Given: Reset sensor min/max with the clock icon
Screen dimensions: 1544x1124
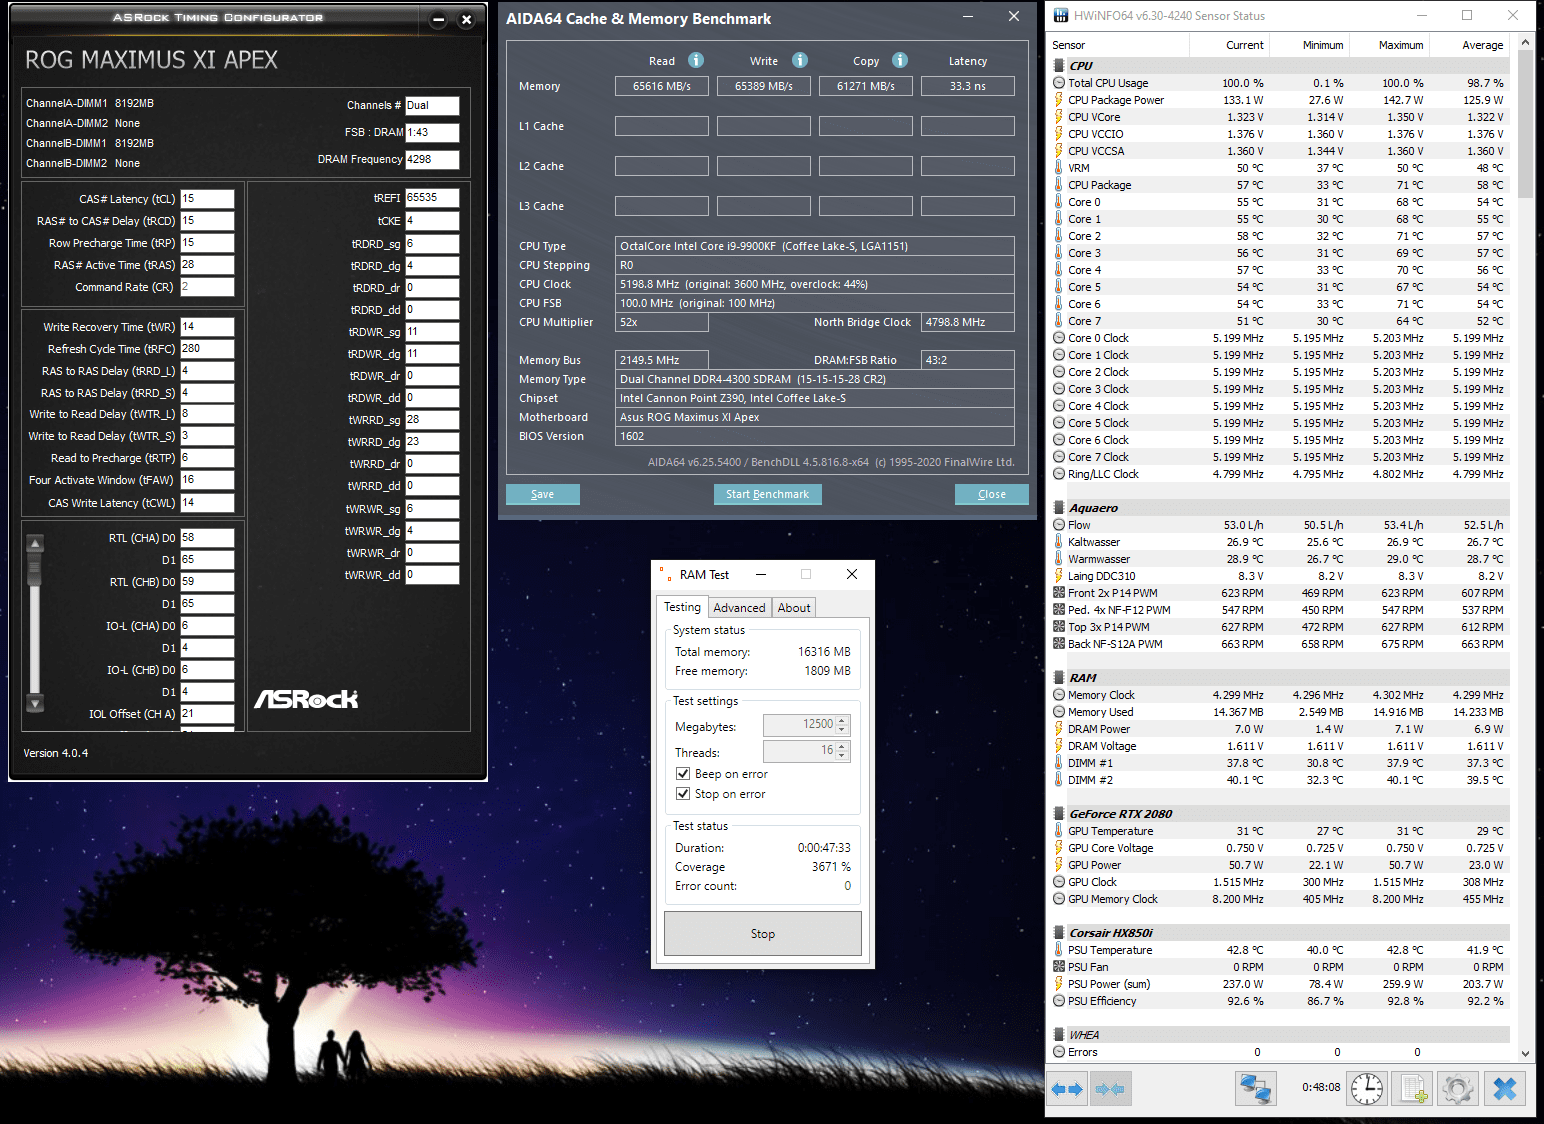Looking at the screenshot, I should click(x=1367, y=1089).
